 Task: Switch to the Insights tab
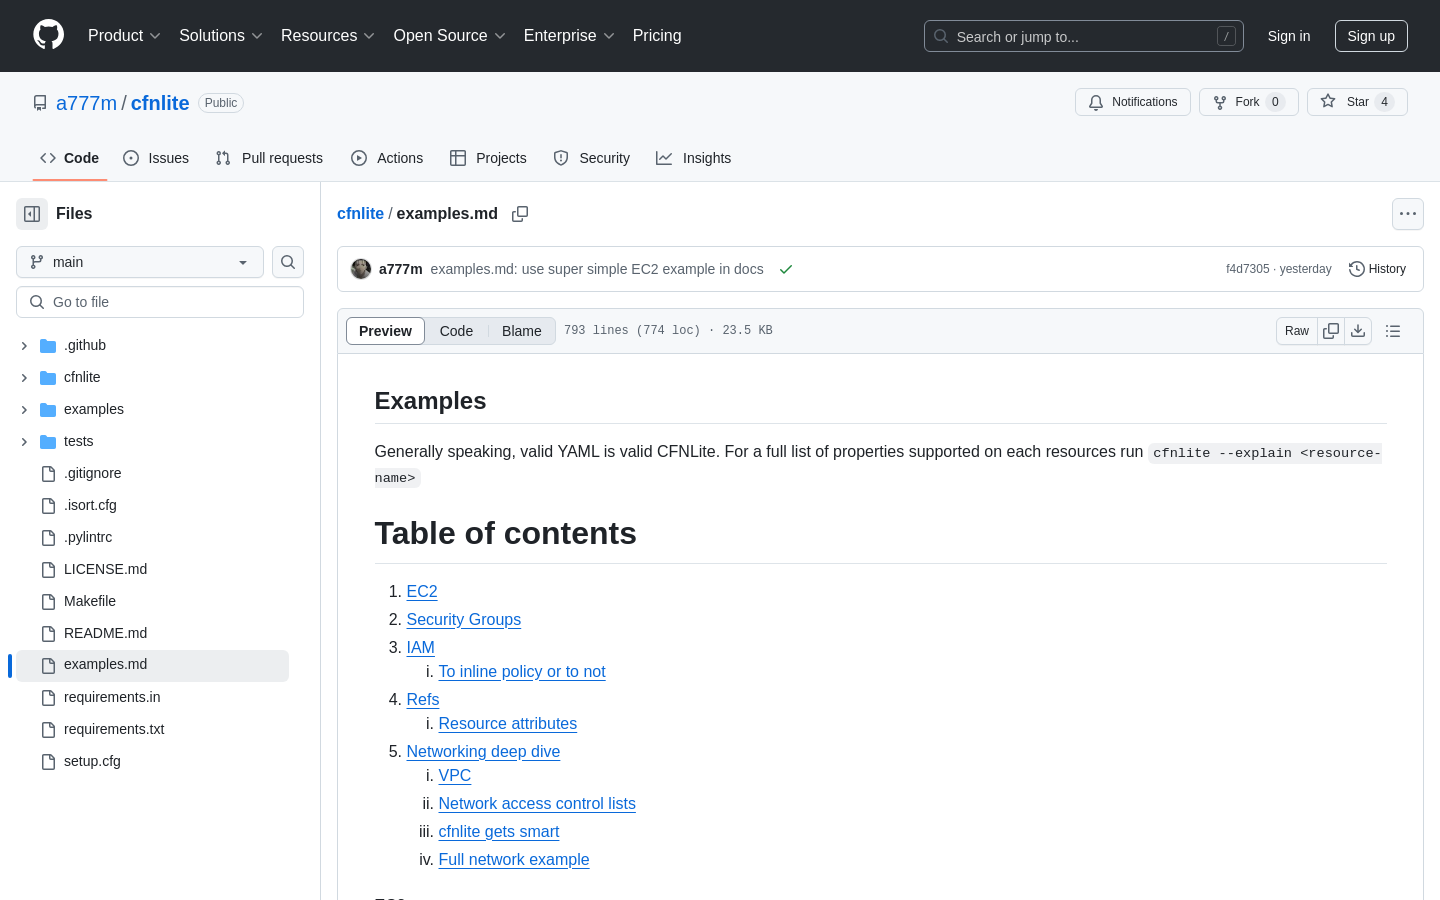coord(693,158)
